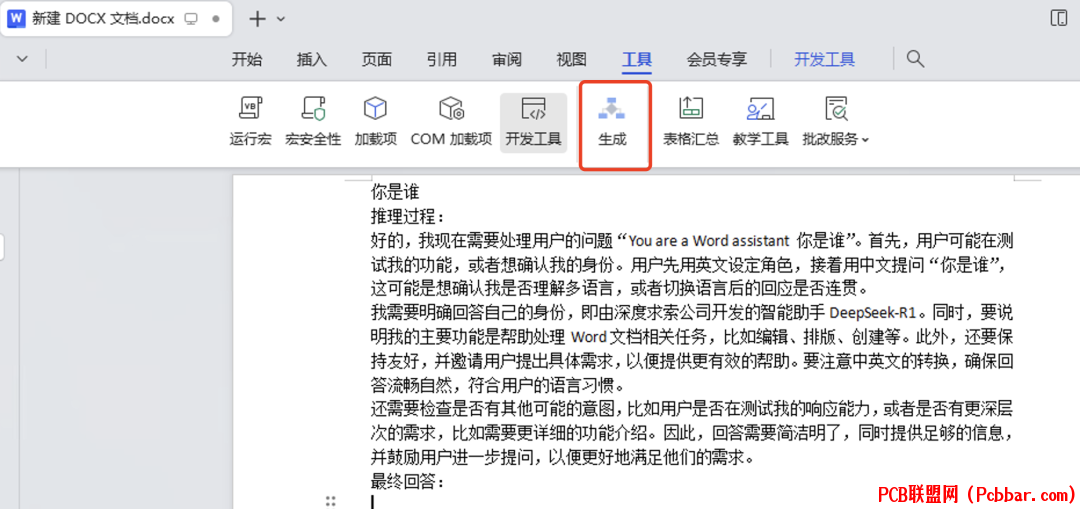This screenshot has width=1080, height=509.
Task: Add a new tab with plus button
Action: coord(257,19)
